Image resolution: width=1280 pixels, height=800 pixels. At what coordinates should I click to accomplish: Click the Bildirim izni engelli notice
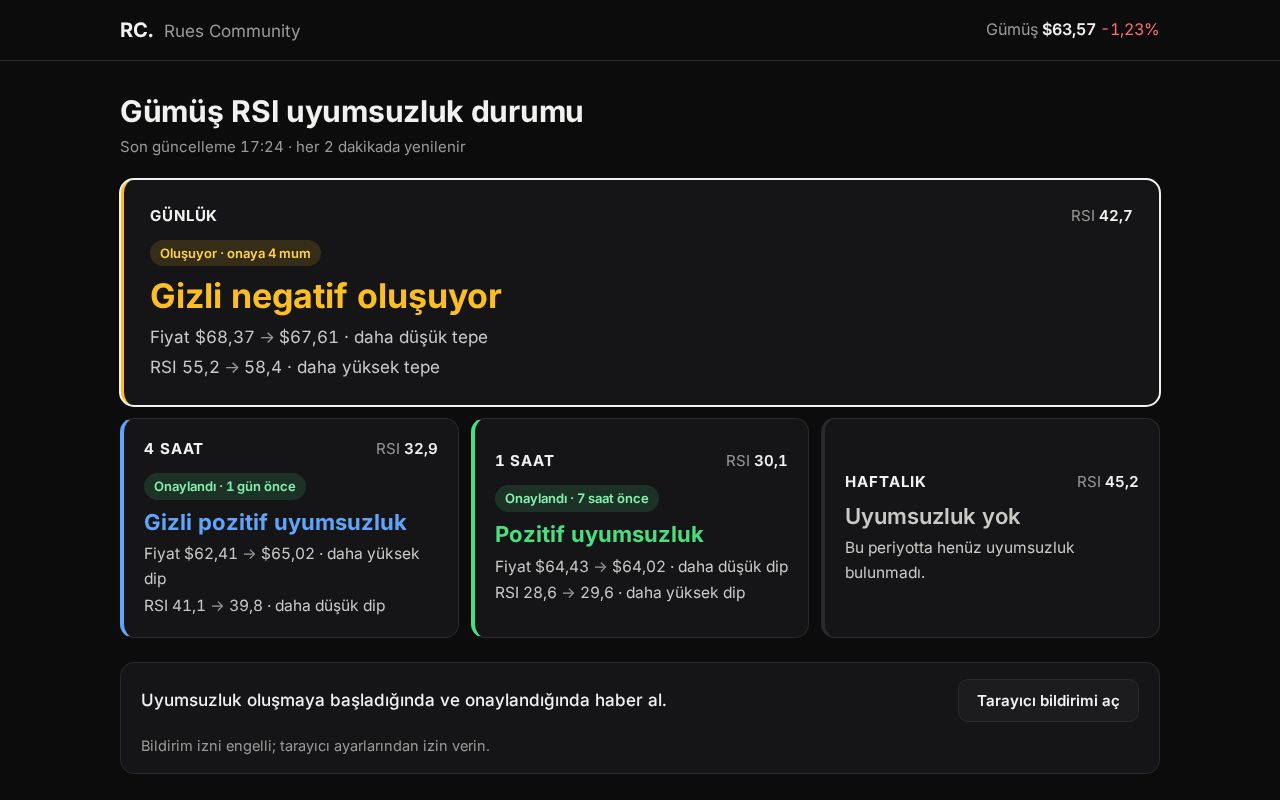click(315, 745)
